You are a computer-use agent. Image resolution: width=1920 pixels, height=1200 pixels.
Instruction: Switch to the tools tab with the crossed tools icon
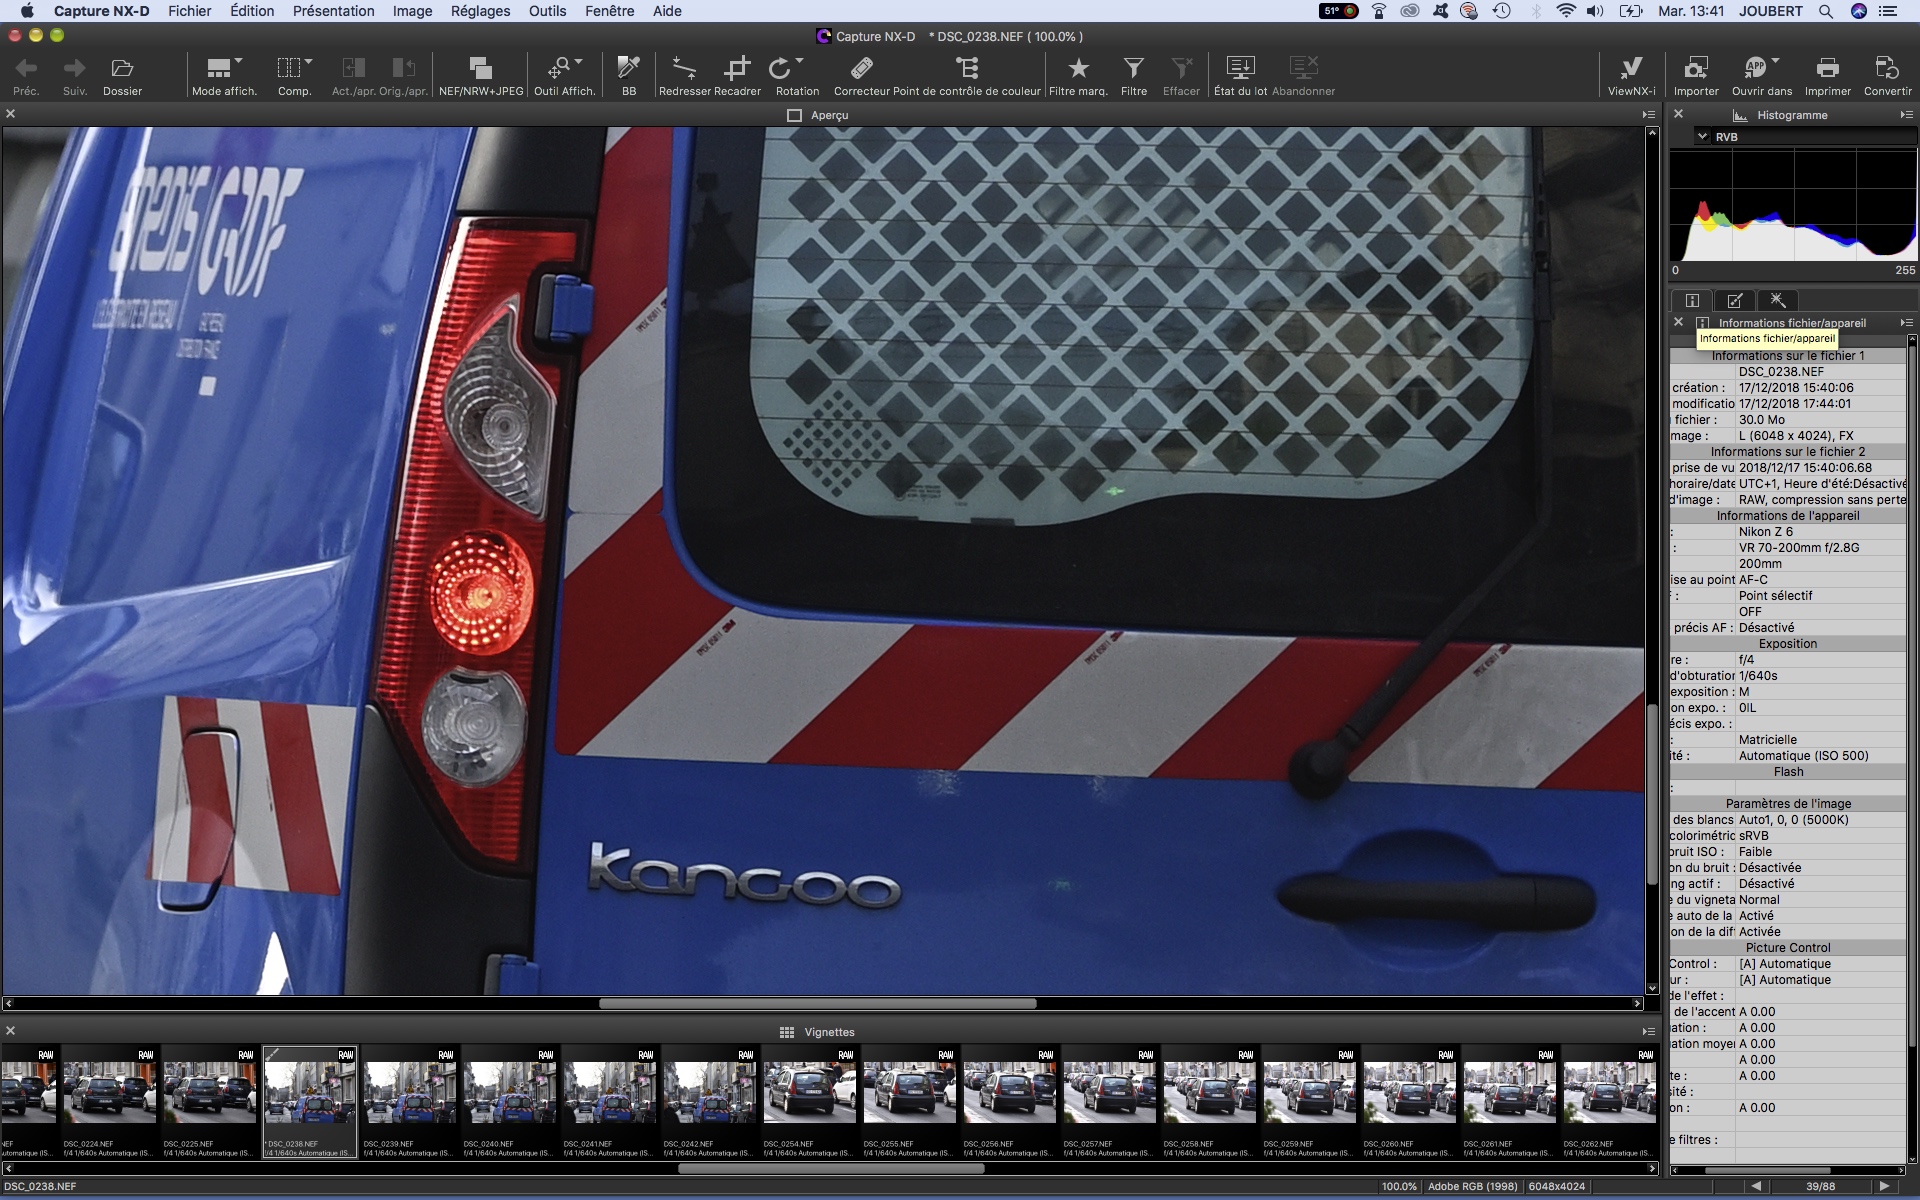[1778, 300]
